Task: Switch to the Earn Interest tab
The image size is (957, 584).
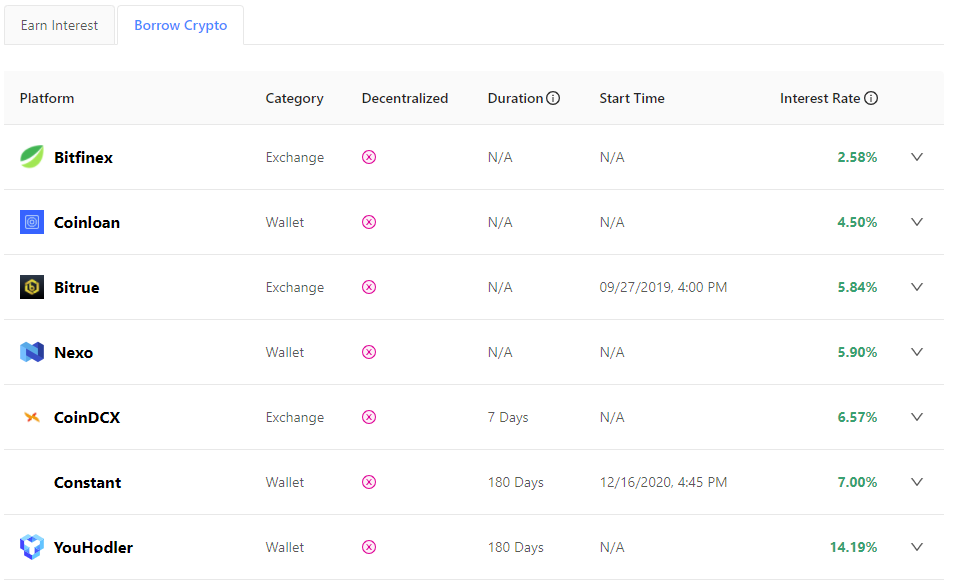Action: pyautogui.click(x=59, y=25)
